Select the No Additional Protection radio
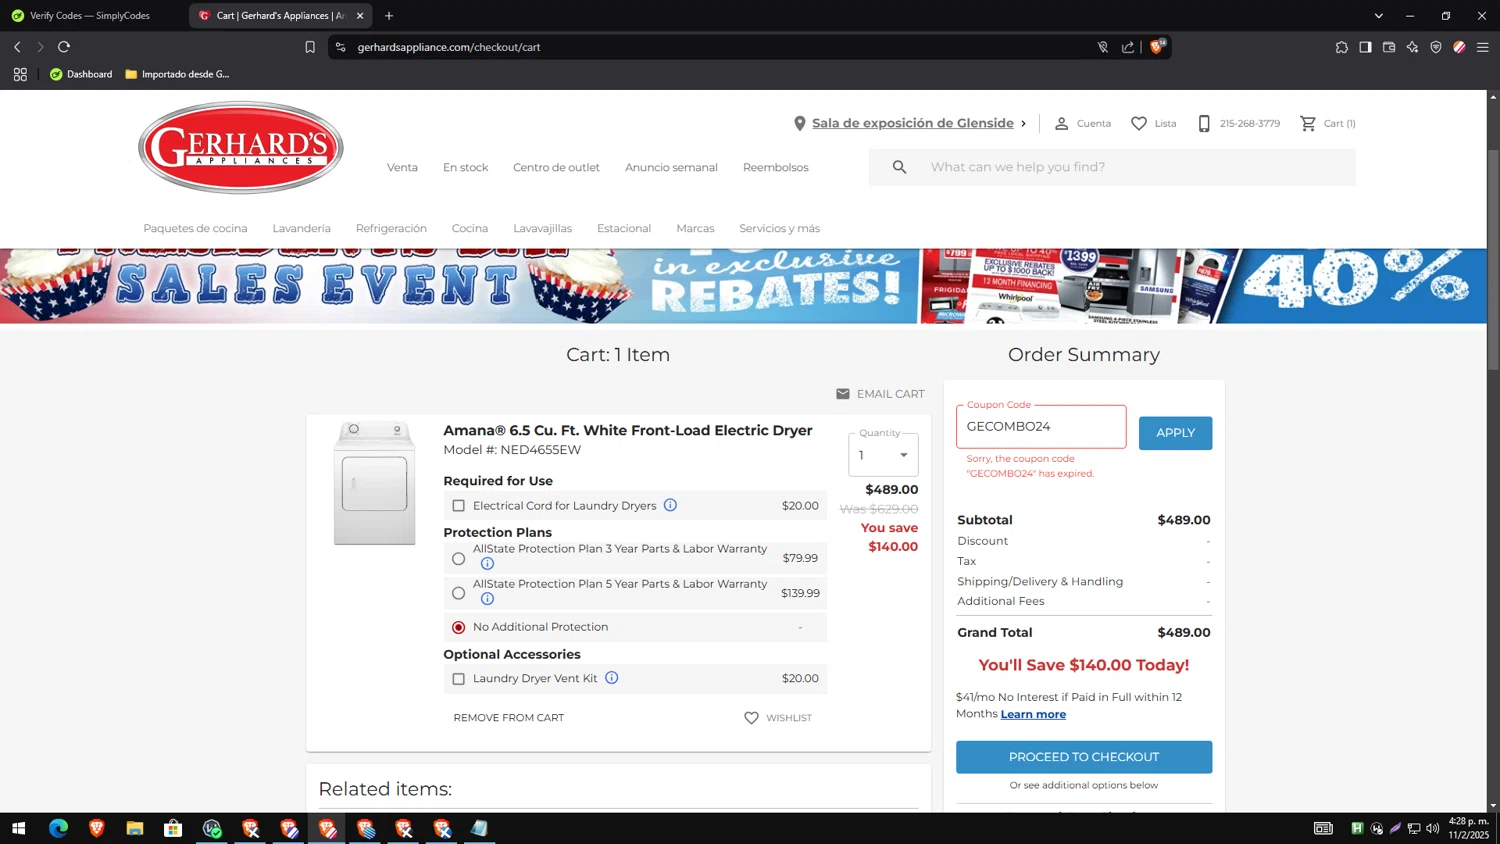Viewport: 1500px width, 844px height. pos(459,628)
